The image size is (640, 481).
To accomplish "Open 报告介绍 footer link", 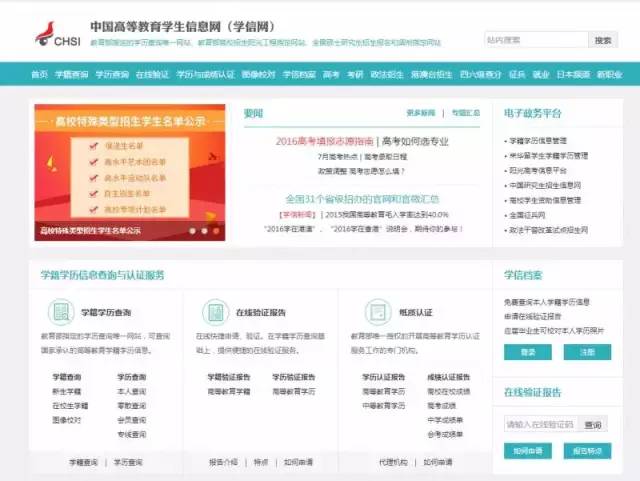I will click(x=223, y=462).
